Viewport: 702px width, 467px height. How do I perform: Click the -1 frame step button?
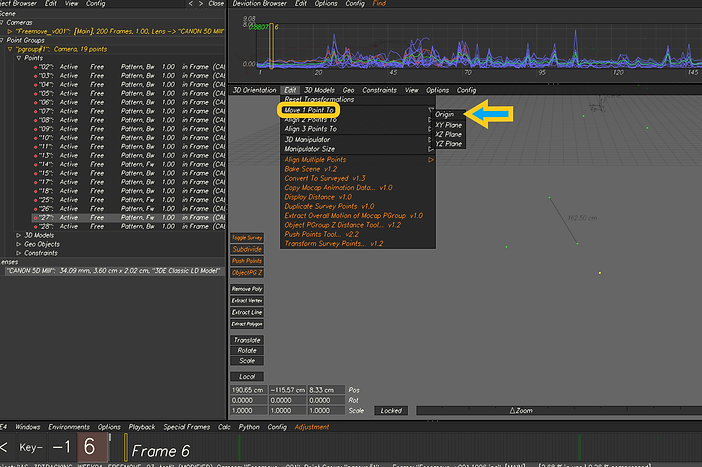pyautogui.click(x=61, y=447)
